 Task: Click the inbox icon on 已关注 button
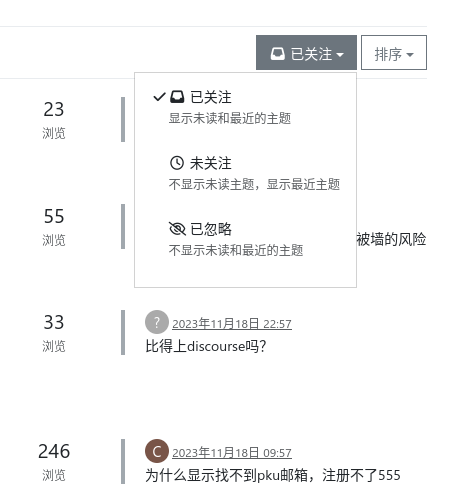pyautogui.click(x=278, y=54)
